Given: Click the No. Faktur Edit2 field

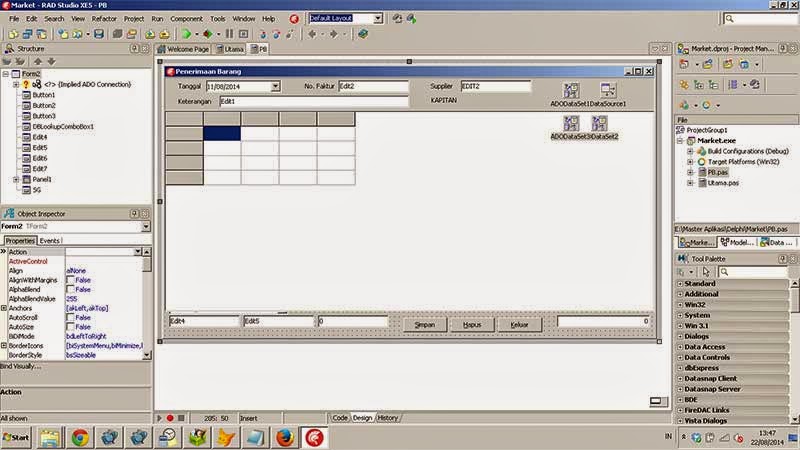Looking at the screenshot, I should click(x=373, y=86).
